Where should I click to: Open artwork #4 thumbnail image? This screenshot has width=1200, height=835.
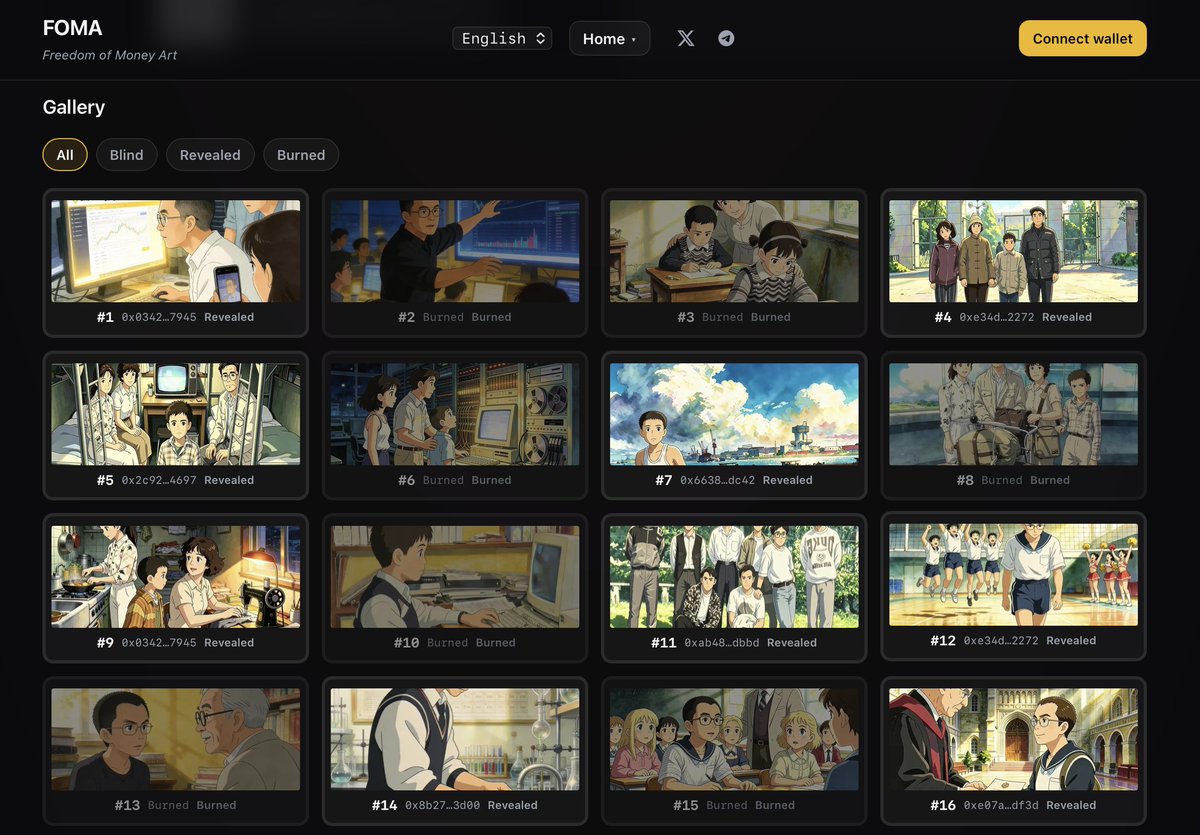click(1013, 251)
